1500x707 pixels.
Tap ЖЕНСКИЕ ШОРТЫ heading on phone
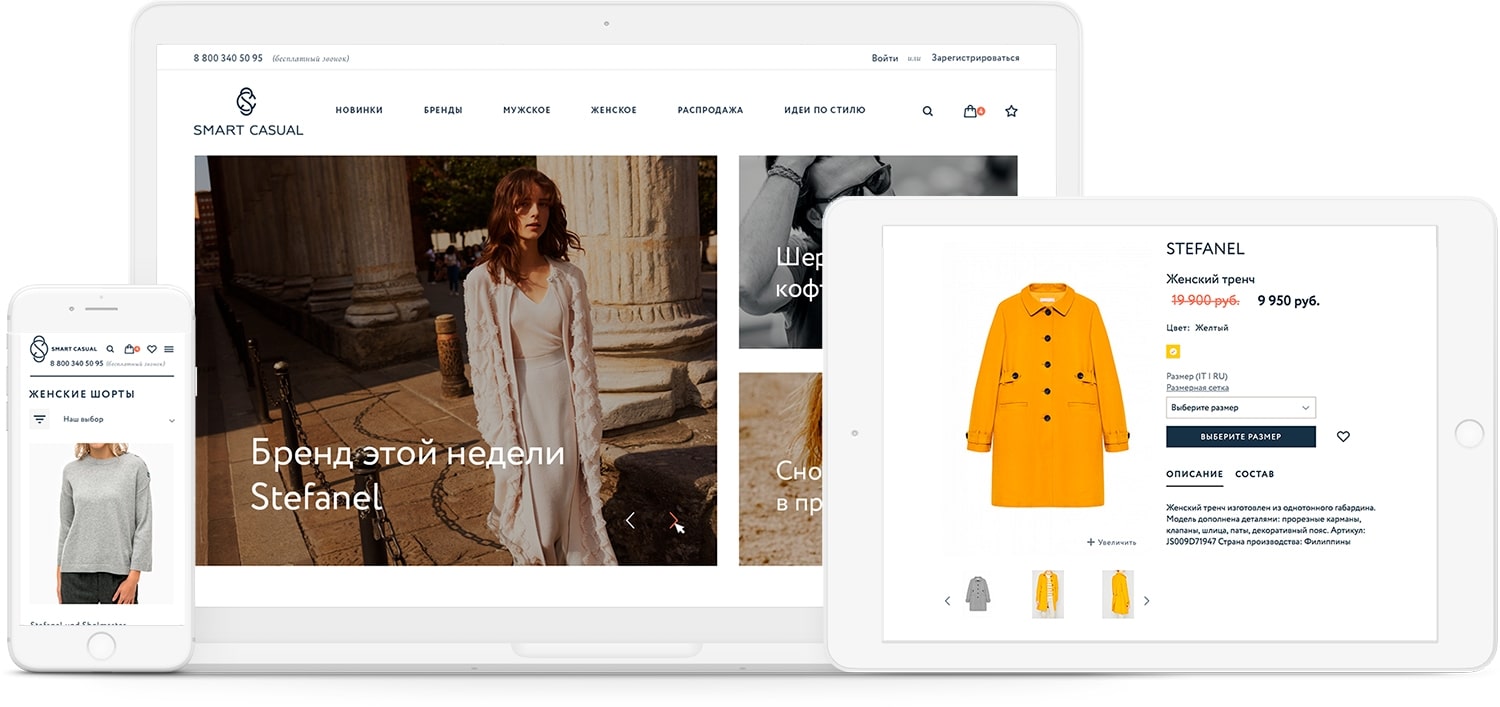pyautogui.click(x=81, y=394)
